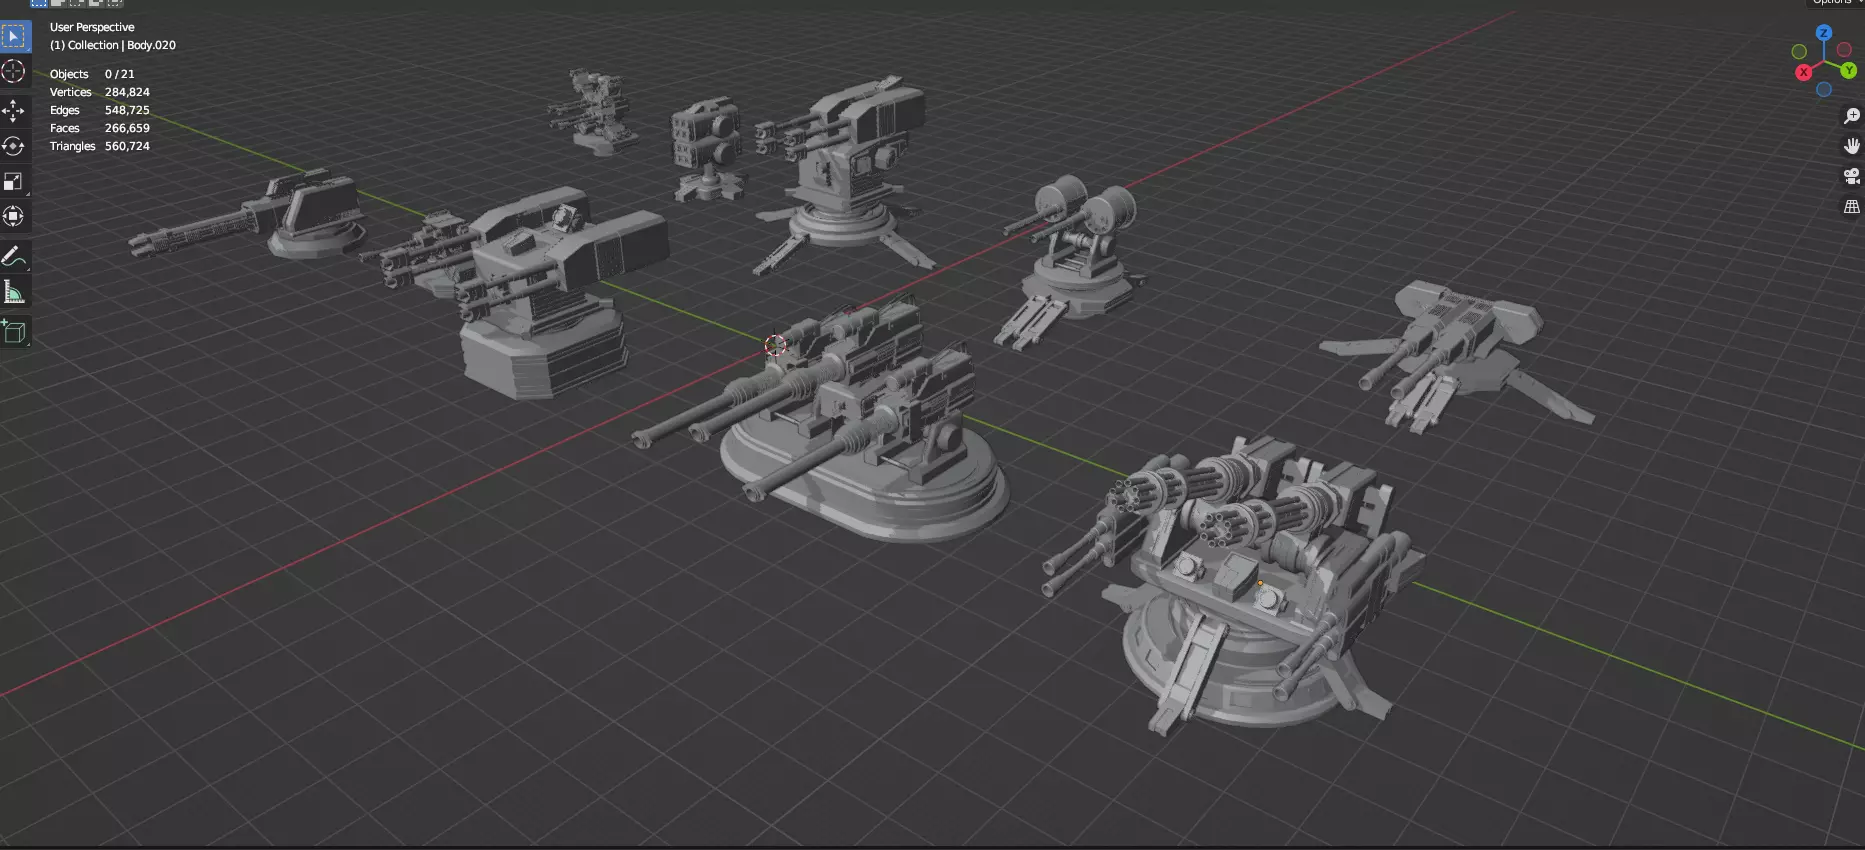
Task: Click the Faces '266,659' statistic
Action: point(127,128)
